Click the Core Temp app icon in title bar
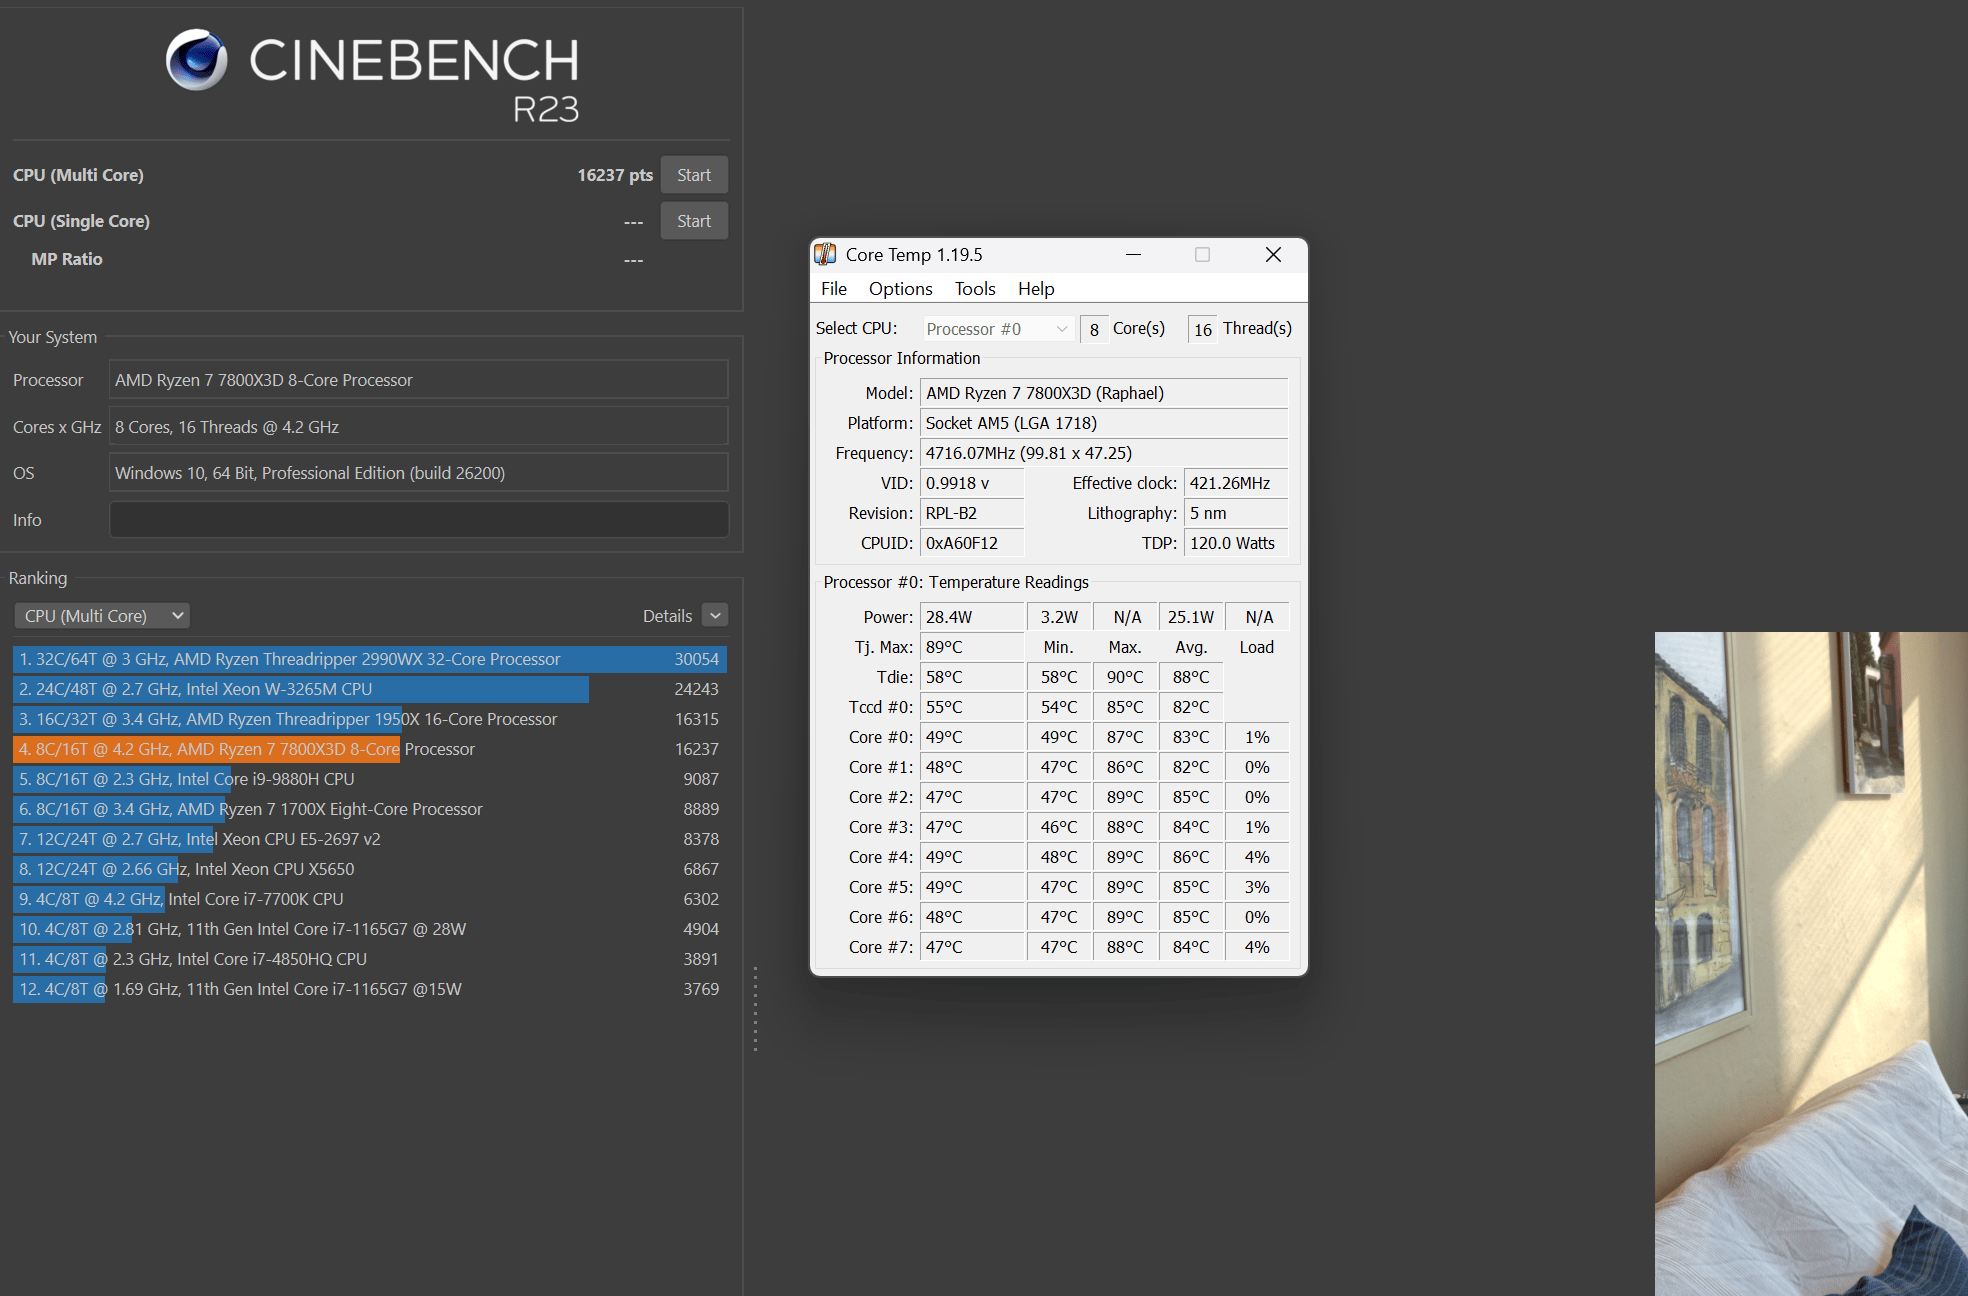 825,254
